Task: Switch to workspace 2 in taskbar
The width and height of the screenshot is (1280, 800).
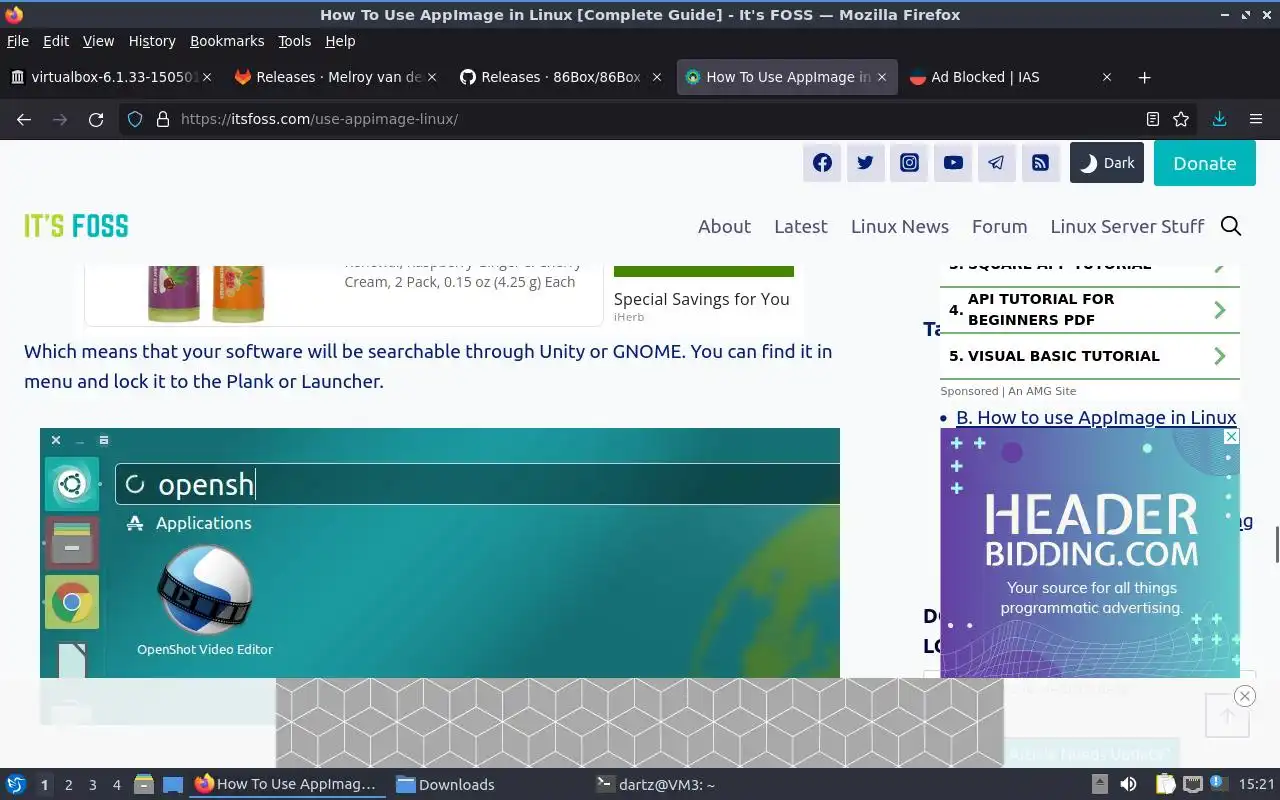Action: point(68,785)
